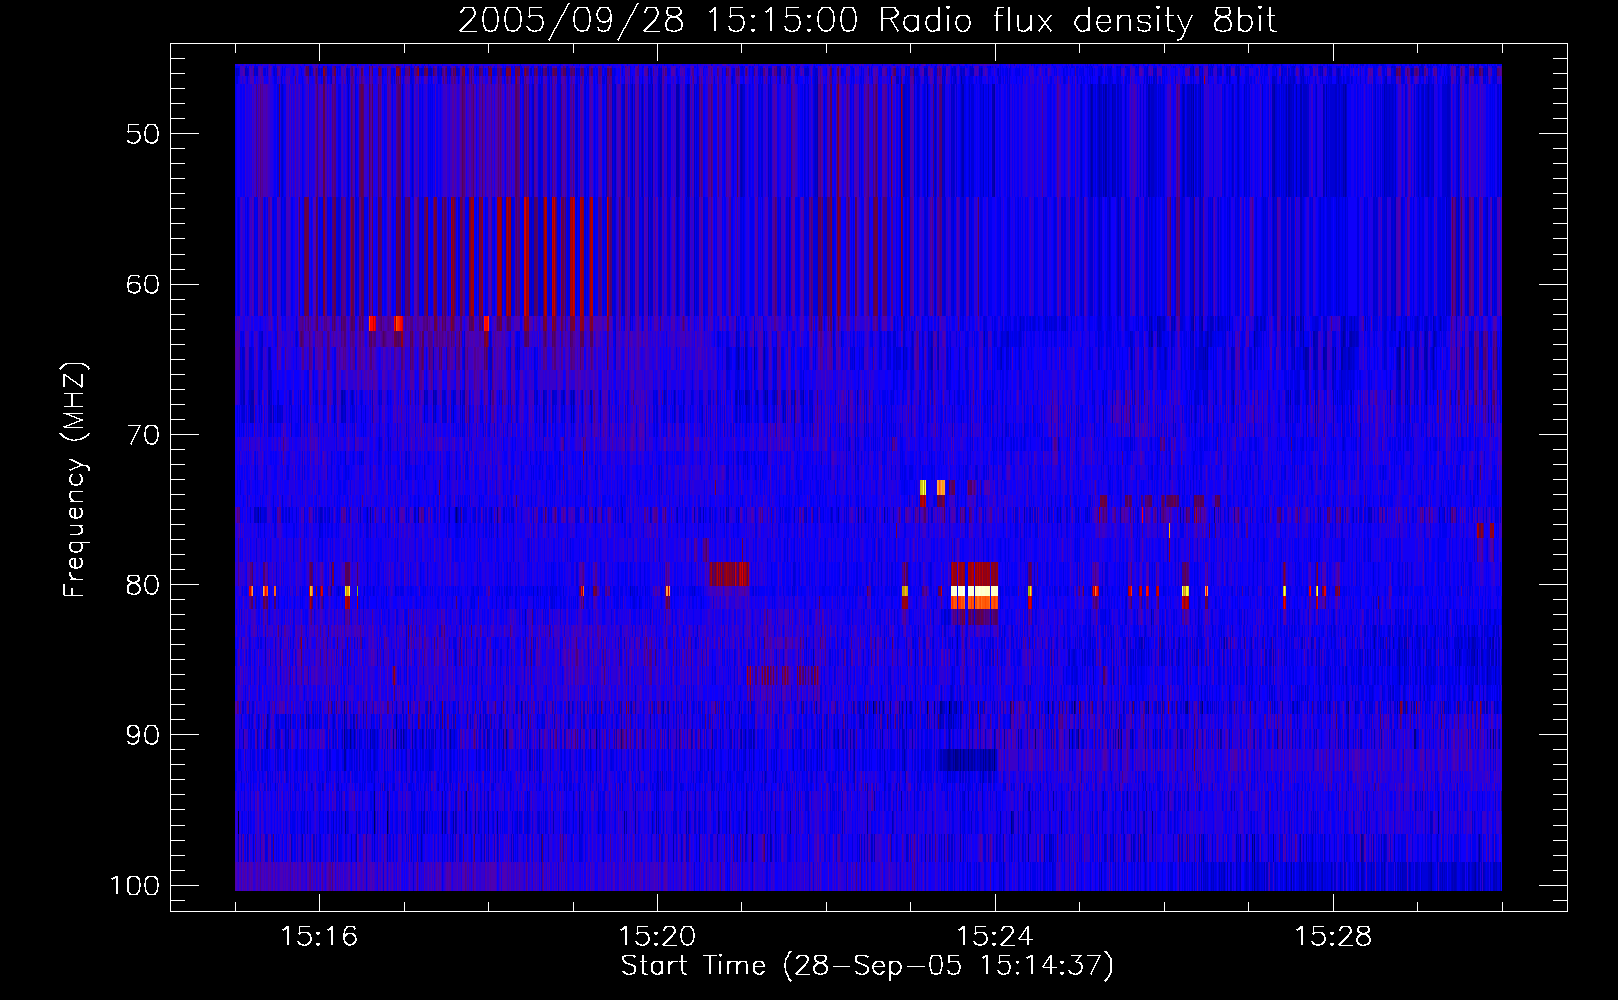This screenshot has width=1618, height=1000.
Task: Click the 80 frequency tick label
Action: 143,585
